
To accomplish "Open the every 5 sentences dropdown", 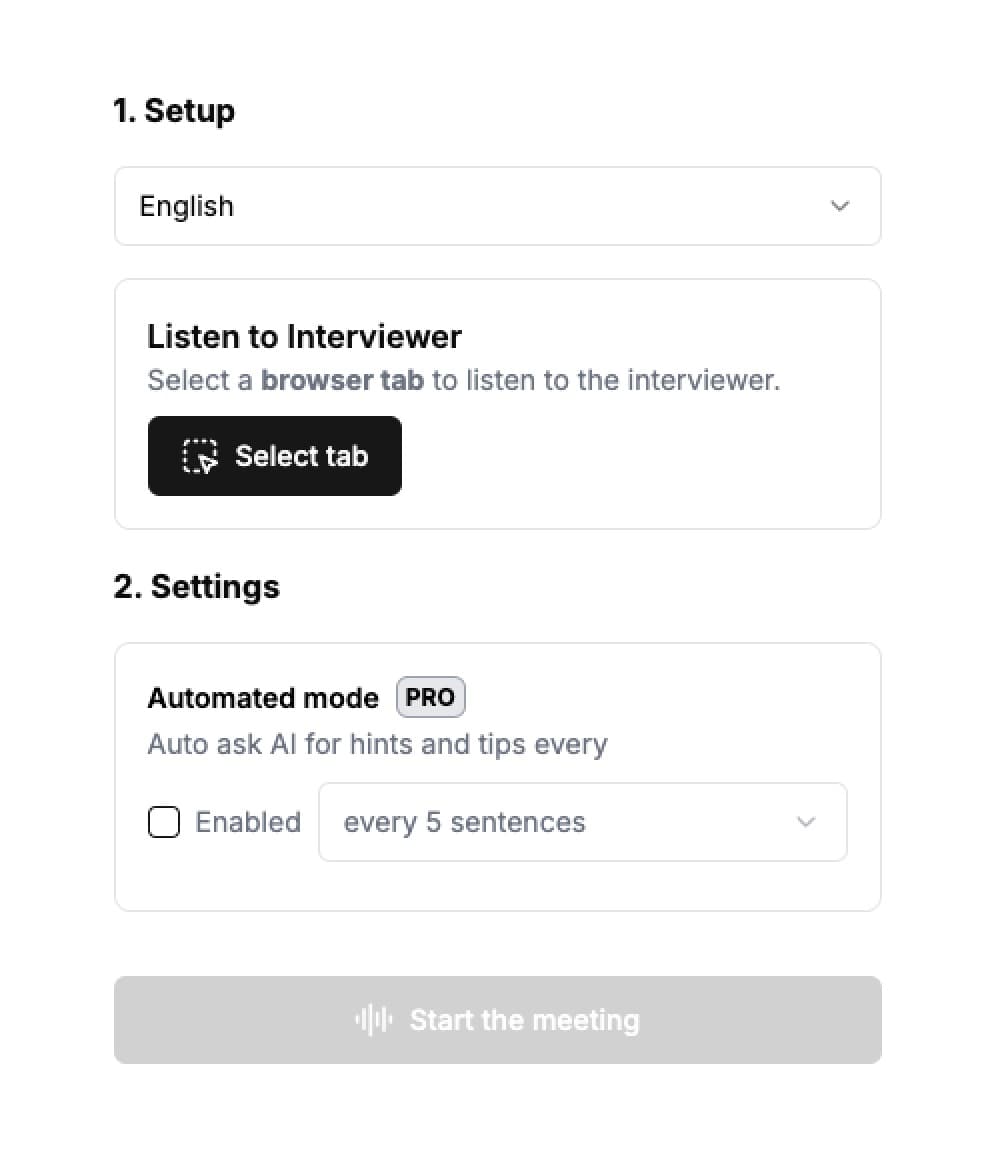I will 583,822.
